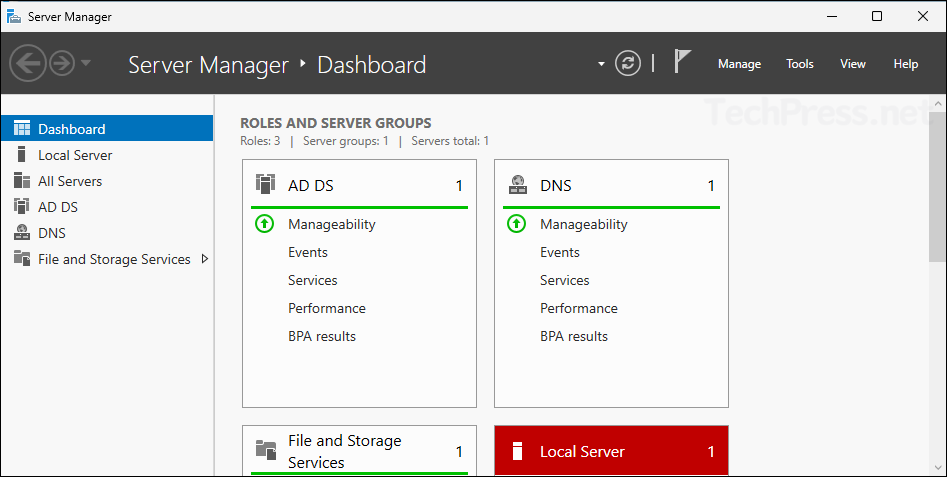The width and height of the screenshot is (947, 477).
Task: Open Events in the AD DS tile
Action: coord(307,252)
